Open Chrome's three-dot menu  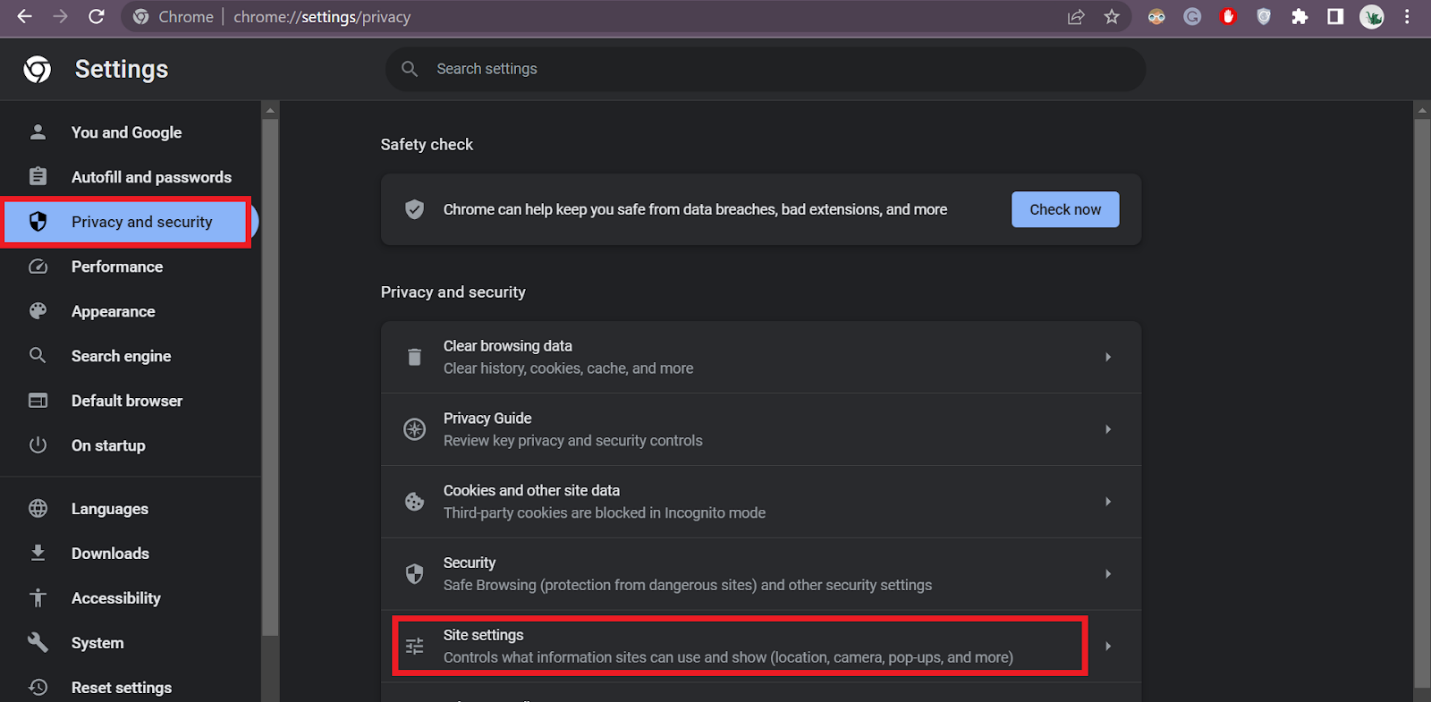tap(1407, 17)
